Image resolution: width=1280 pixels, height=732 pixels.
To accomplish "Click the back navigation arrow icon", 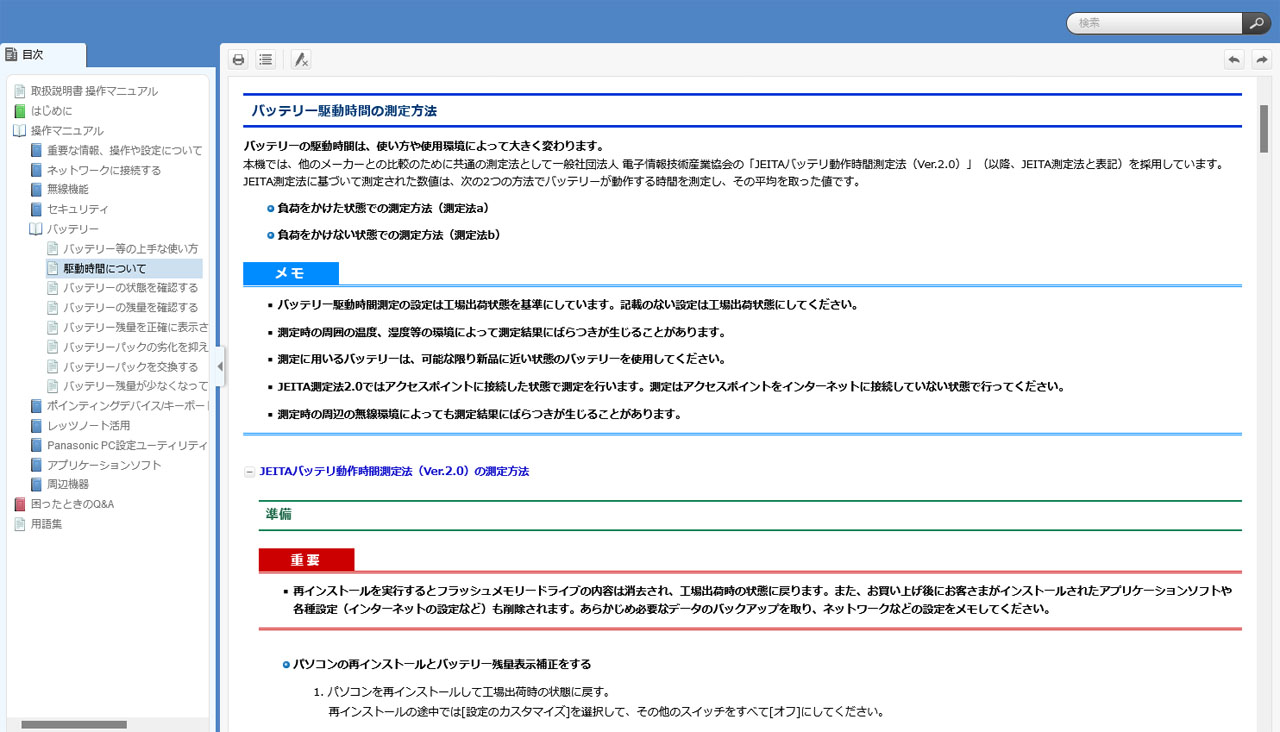I will [1234, 60].
